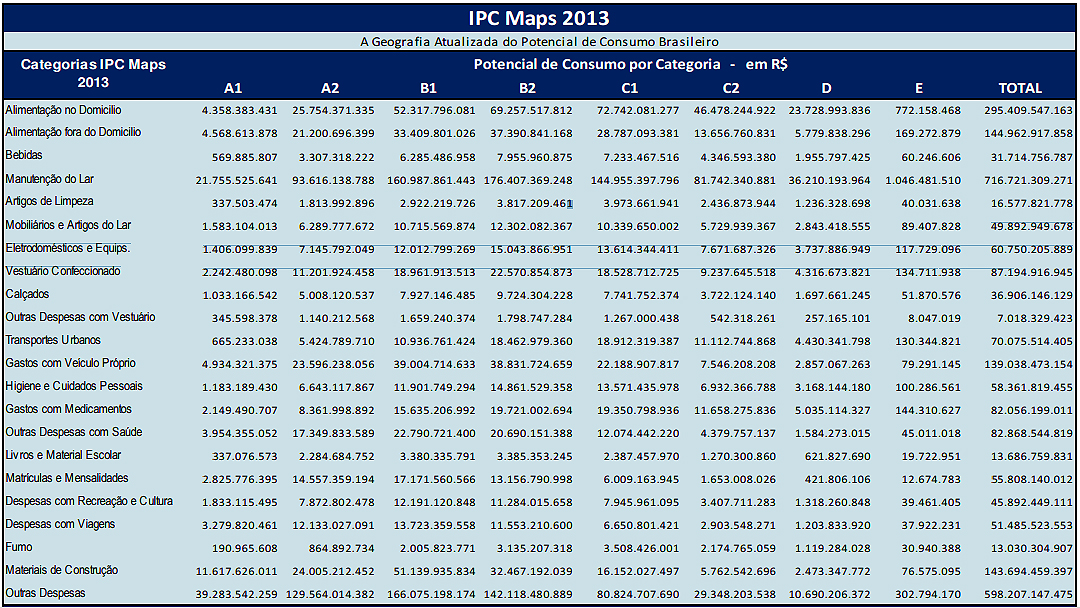Select 'Transportes Urbanos' row label

[53, 340]
